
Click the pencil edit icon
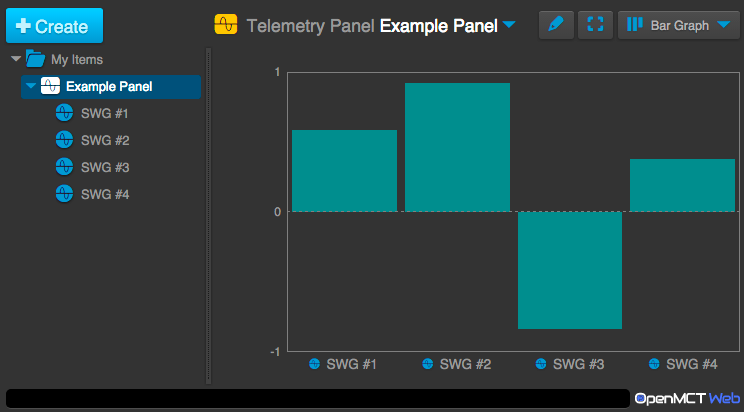tap(556, 25)
